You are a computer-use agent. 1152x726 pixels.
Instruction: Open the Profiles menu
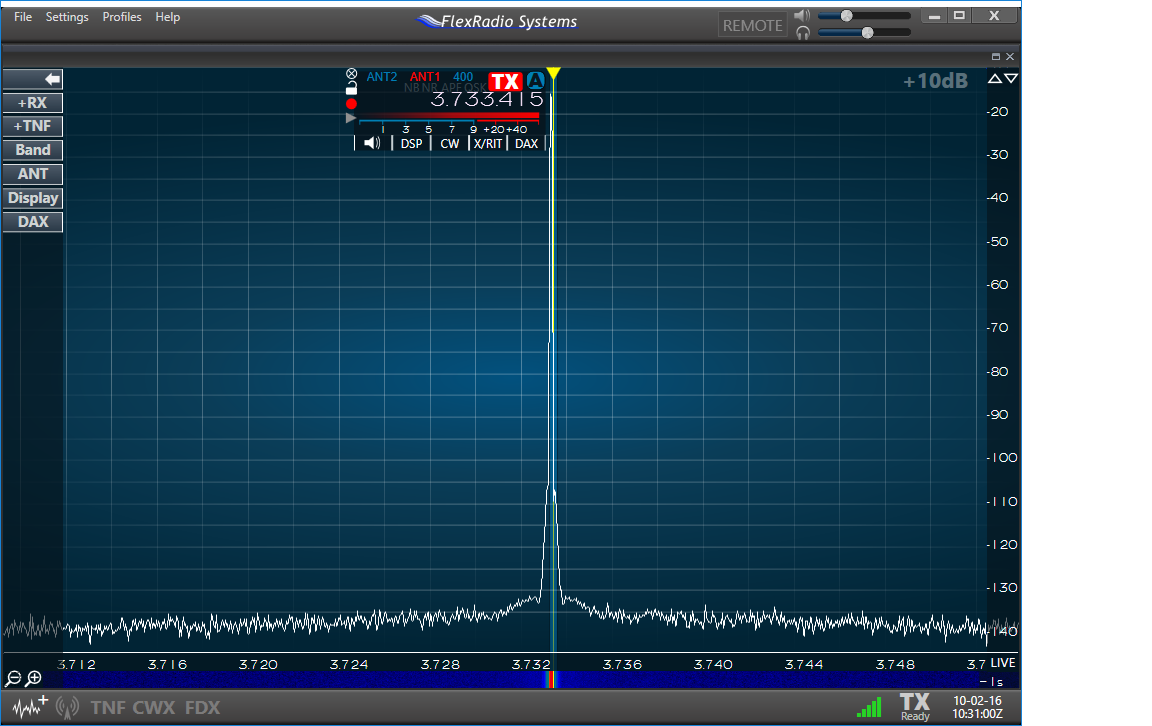click(x=122, y=17)
